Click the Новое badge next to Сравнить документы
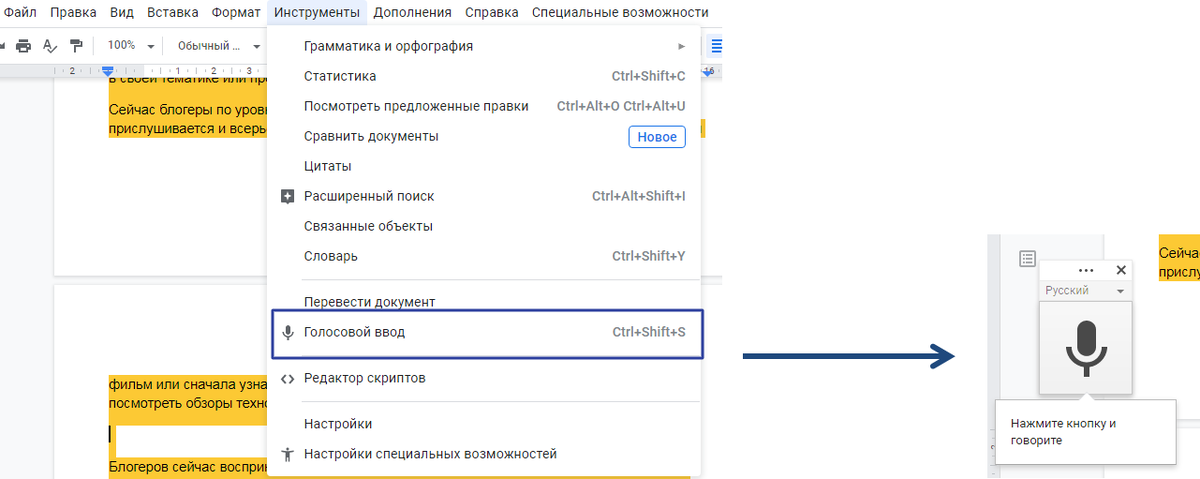This screenshot has width=1200, height=479. tap(657, 137)
